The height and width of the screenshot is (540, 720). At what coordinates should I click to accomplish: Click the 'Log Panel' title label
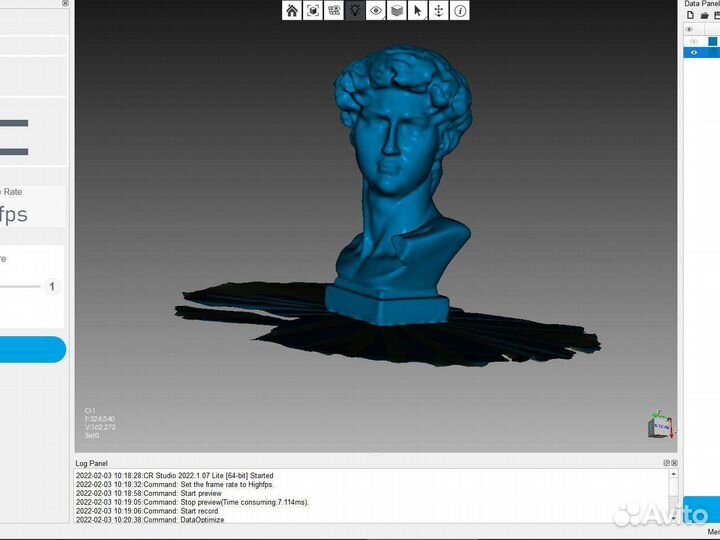point(91,463)
